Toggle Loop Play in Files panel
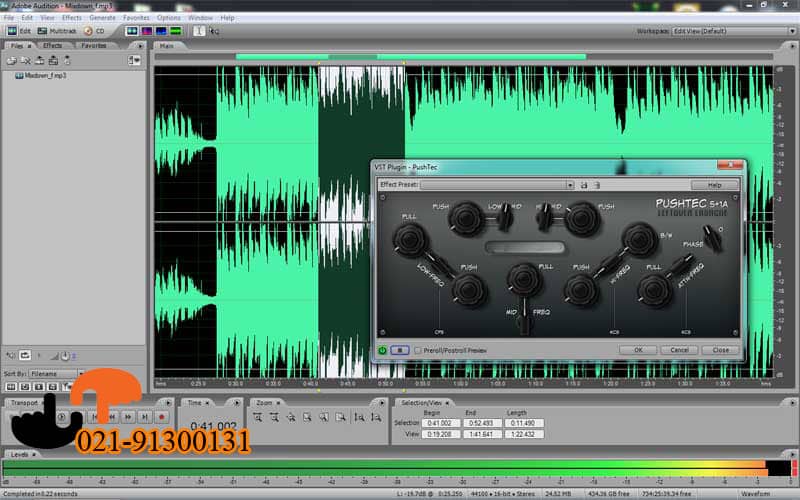The width and height of the screenshot is (800, 500). coord(24,356)
